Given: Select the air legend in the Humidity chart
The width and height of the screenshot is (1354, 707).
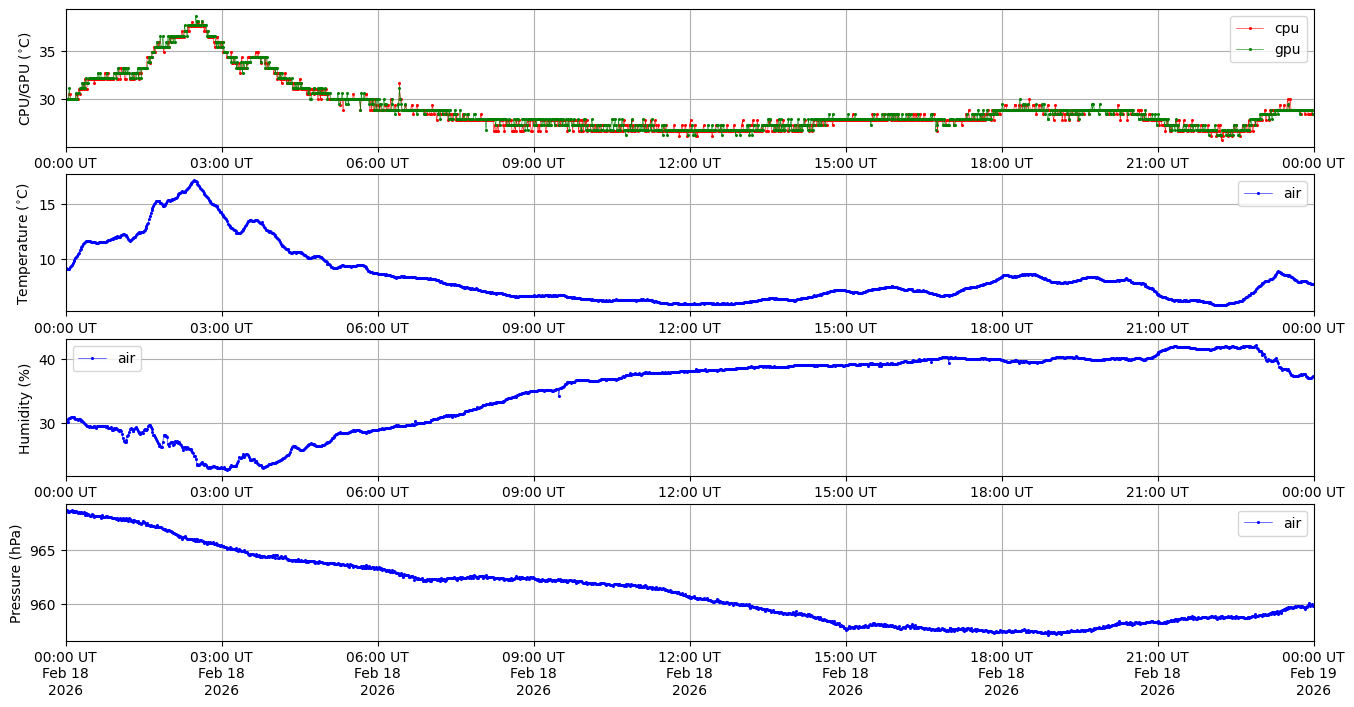Looking at the screenshot, I should 107,358.
